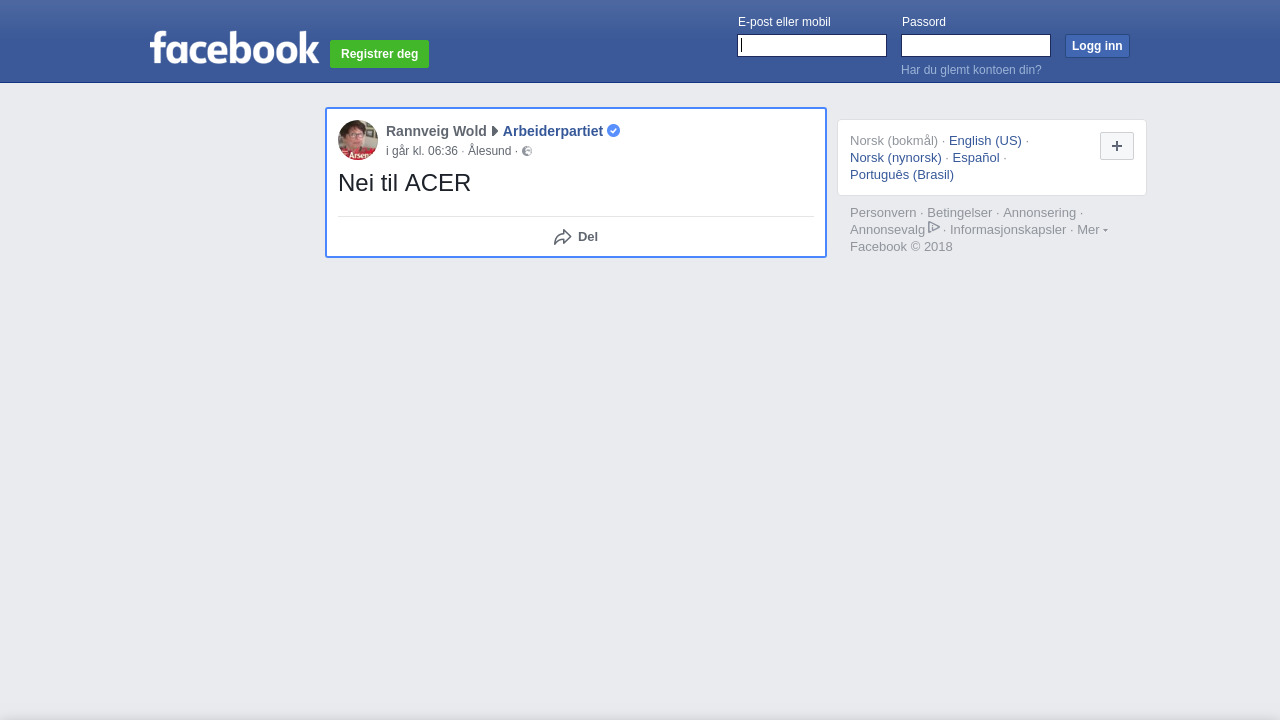Screen dimensions: 1280x720
Task: Switch language to Español
Action: pyautogui.click(x=976, y=158)
